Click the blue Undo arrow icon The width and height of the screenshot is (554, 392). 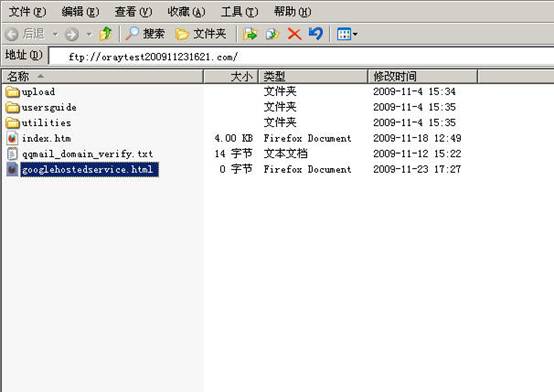coord(316,34)
